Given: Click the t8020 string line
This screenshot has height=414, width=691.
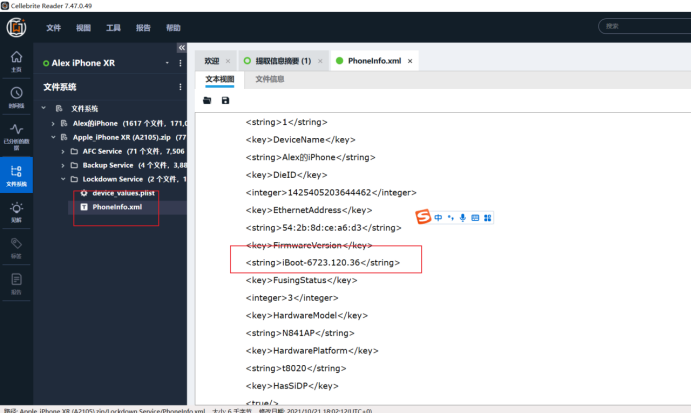Looking at the screenshot, I should [296, 368].
